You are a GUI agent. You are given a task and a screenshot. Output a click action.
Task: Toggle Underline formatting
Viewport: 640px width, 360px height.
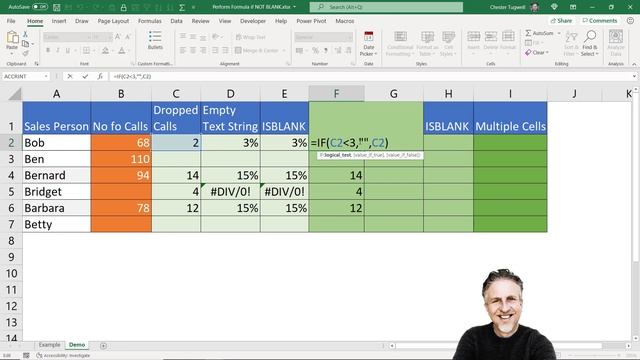tap(68, 51)
